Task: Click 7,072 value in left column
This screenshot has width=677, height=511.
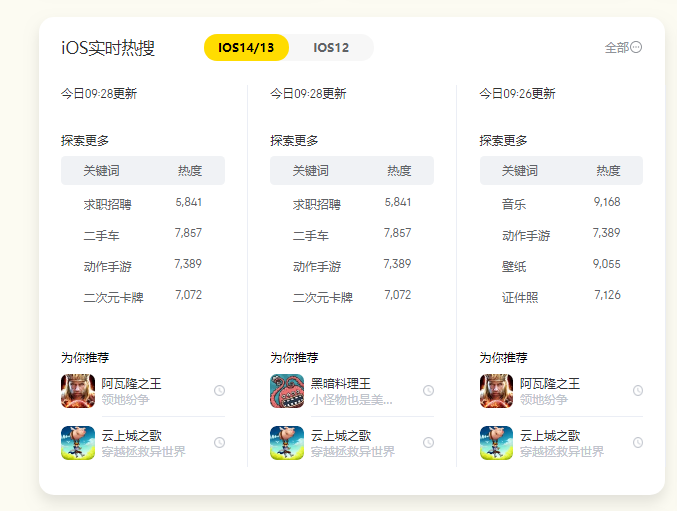Action: [189, 295]
